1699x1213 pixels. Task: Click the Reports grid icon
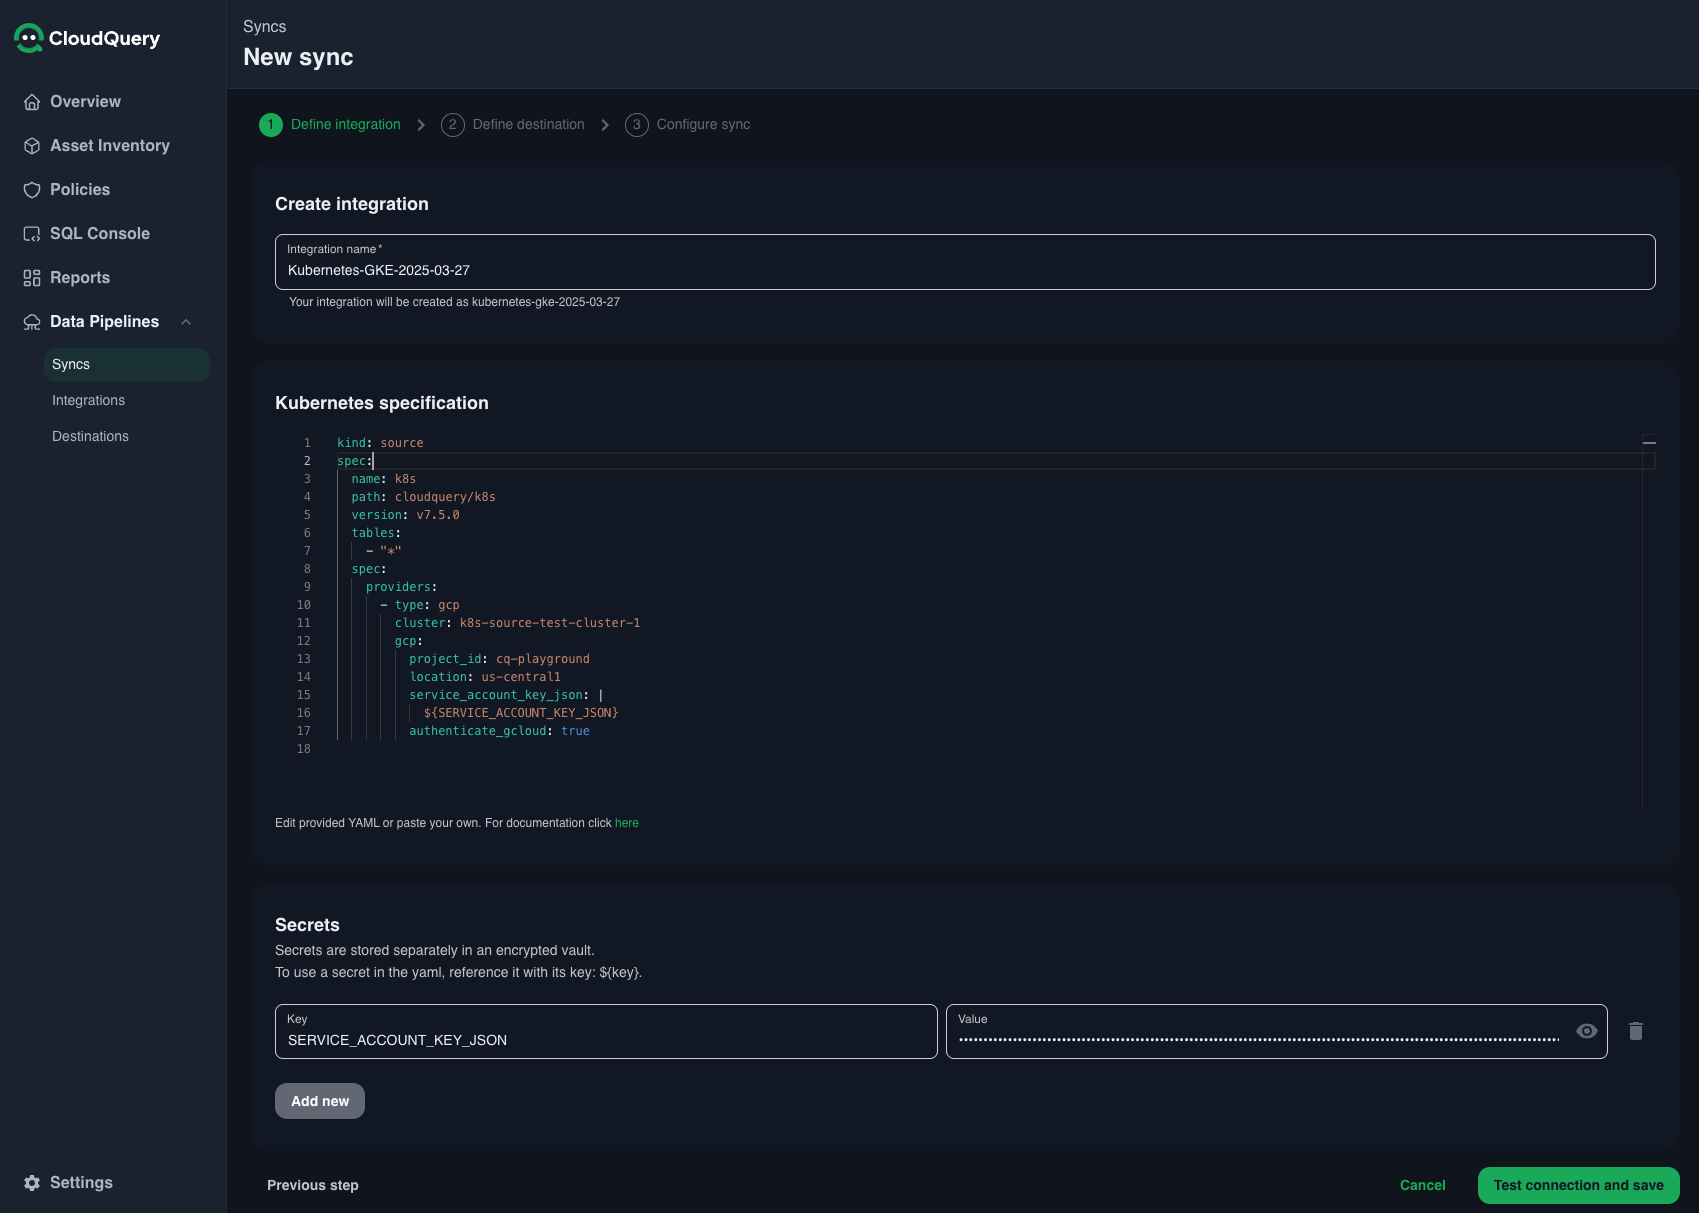tap(32, 278)
